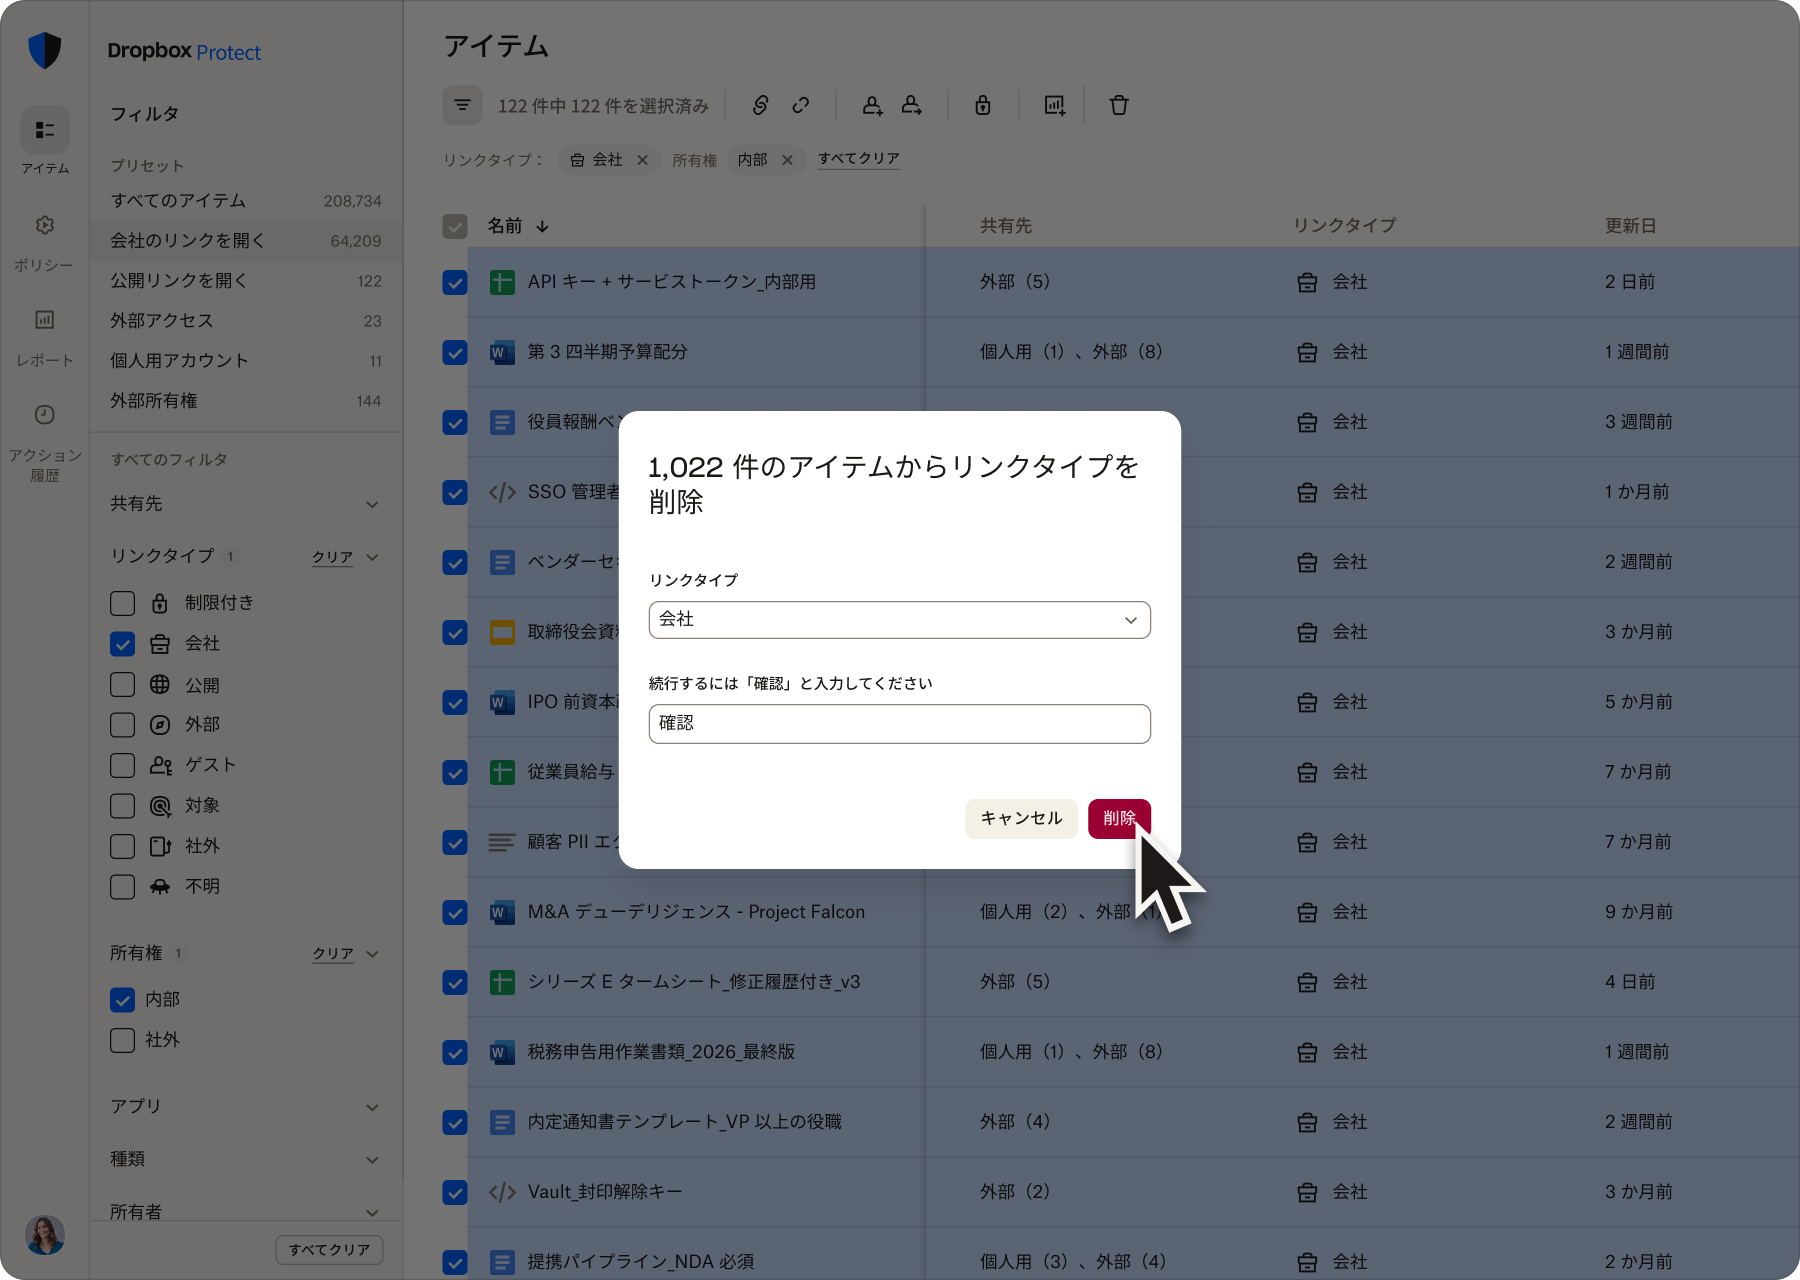This screenshot has width=1800, height=1280.
Task: Collapse the リンクタイプ filter section
Action: click(372, 557)
